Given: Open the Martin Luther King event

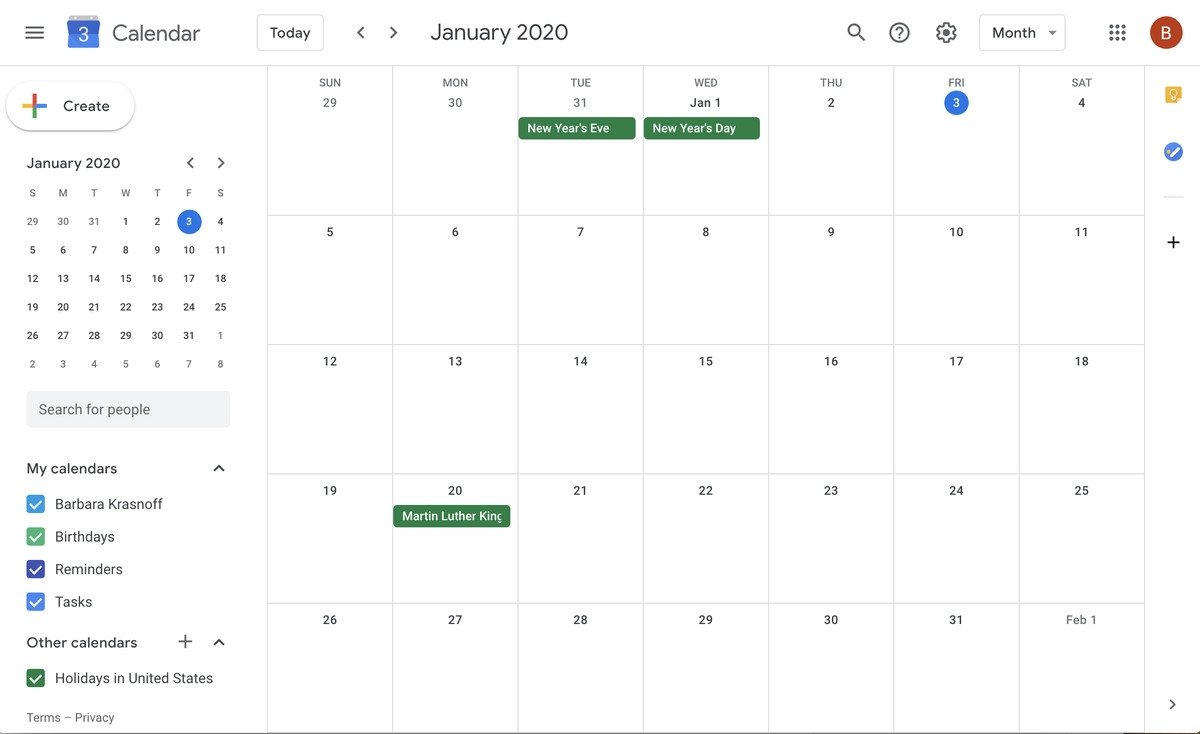Looking at the screenshot, I should coord(452,516).
